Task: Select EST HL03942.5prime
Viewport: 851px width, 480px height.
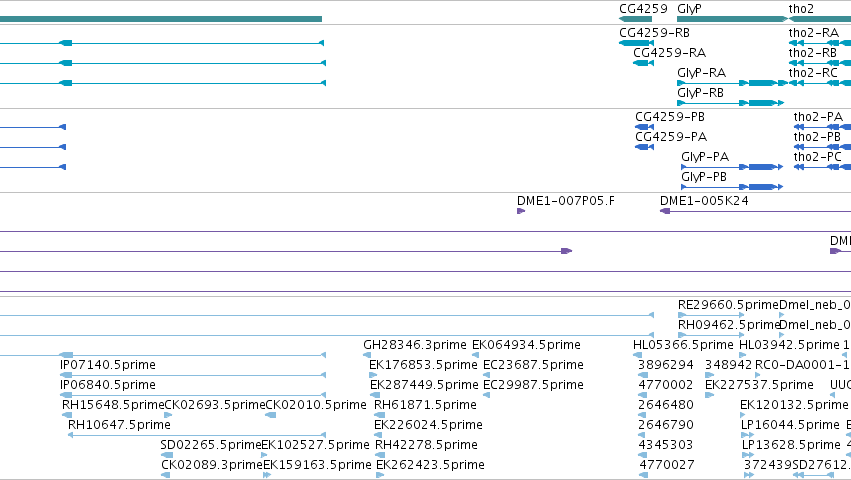Action: click(x=790, y=345)
